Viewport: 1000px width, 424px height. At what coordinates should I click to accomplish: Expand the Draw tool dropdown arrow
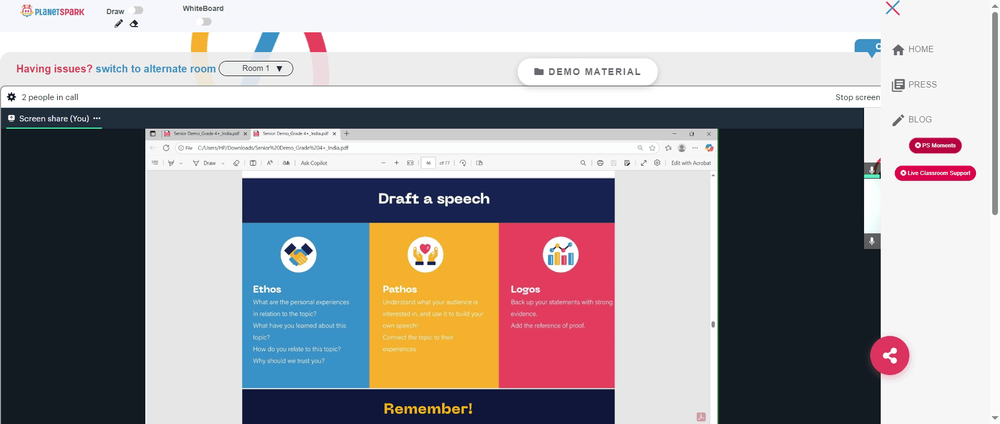click(223, 163)
